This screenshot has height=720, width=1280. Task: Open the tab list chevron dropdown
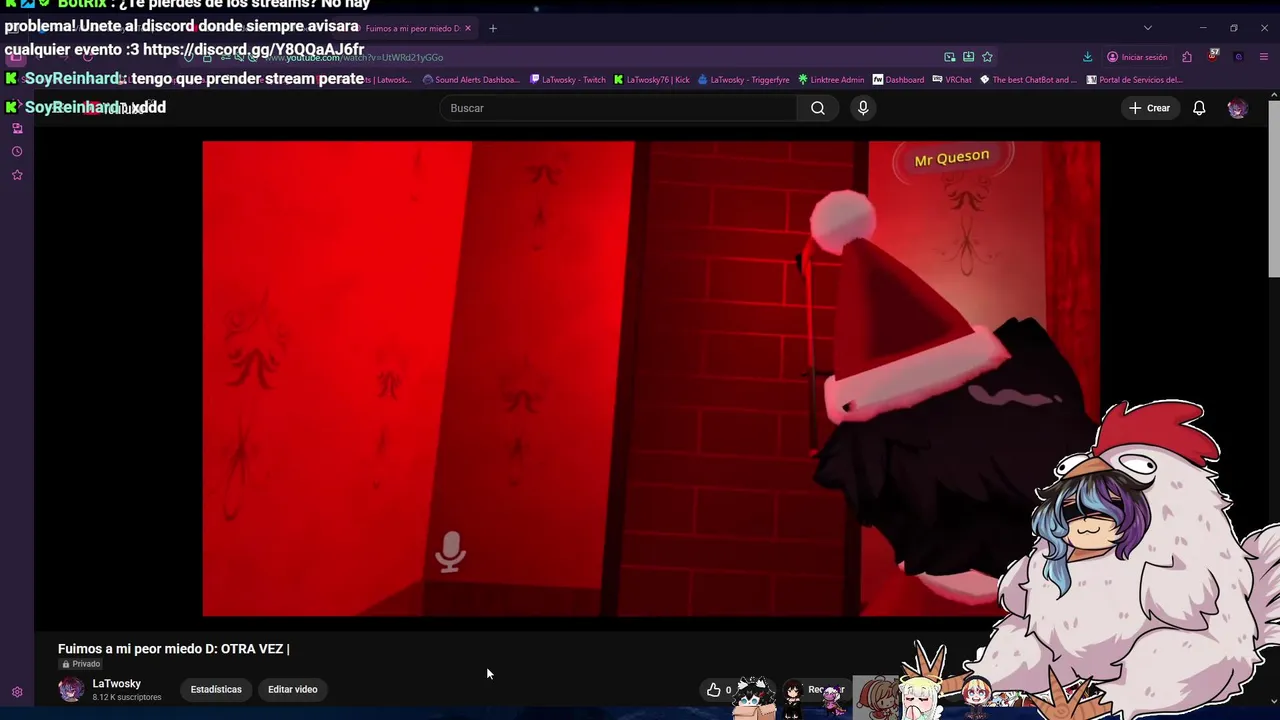click(1148, 28)
